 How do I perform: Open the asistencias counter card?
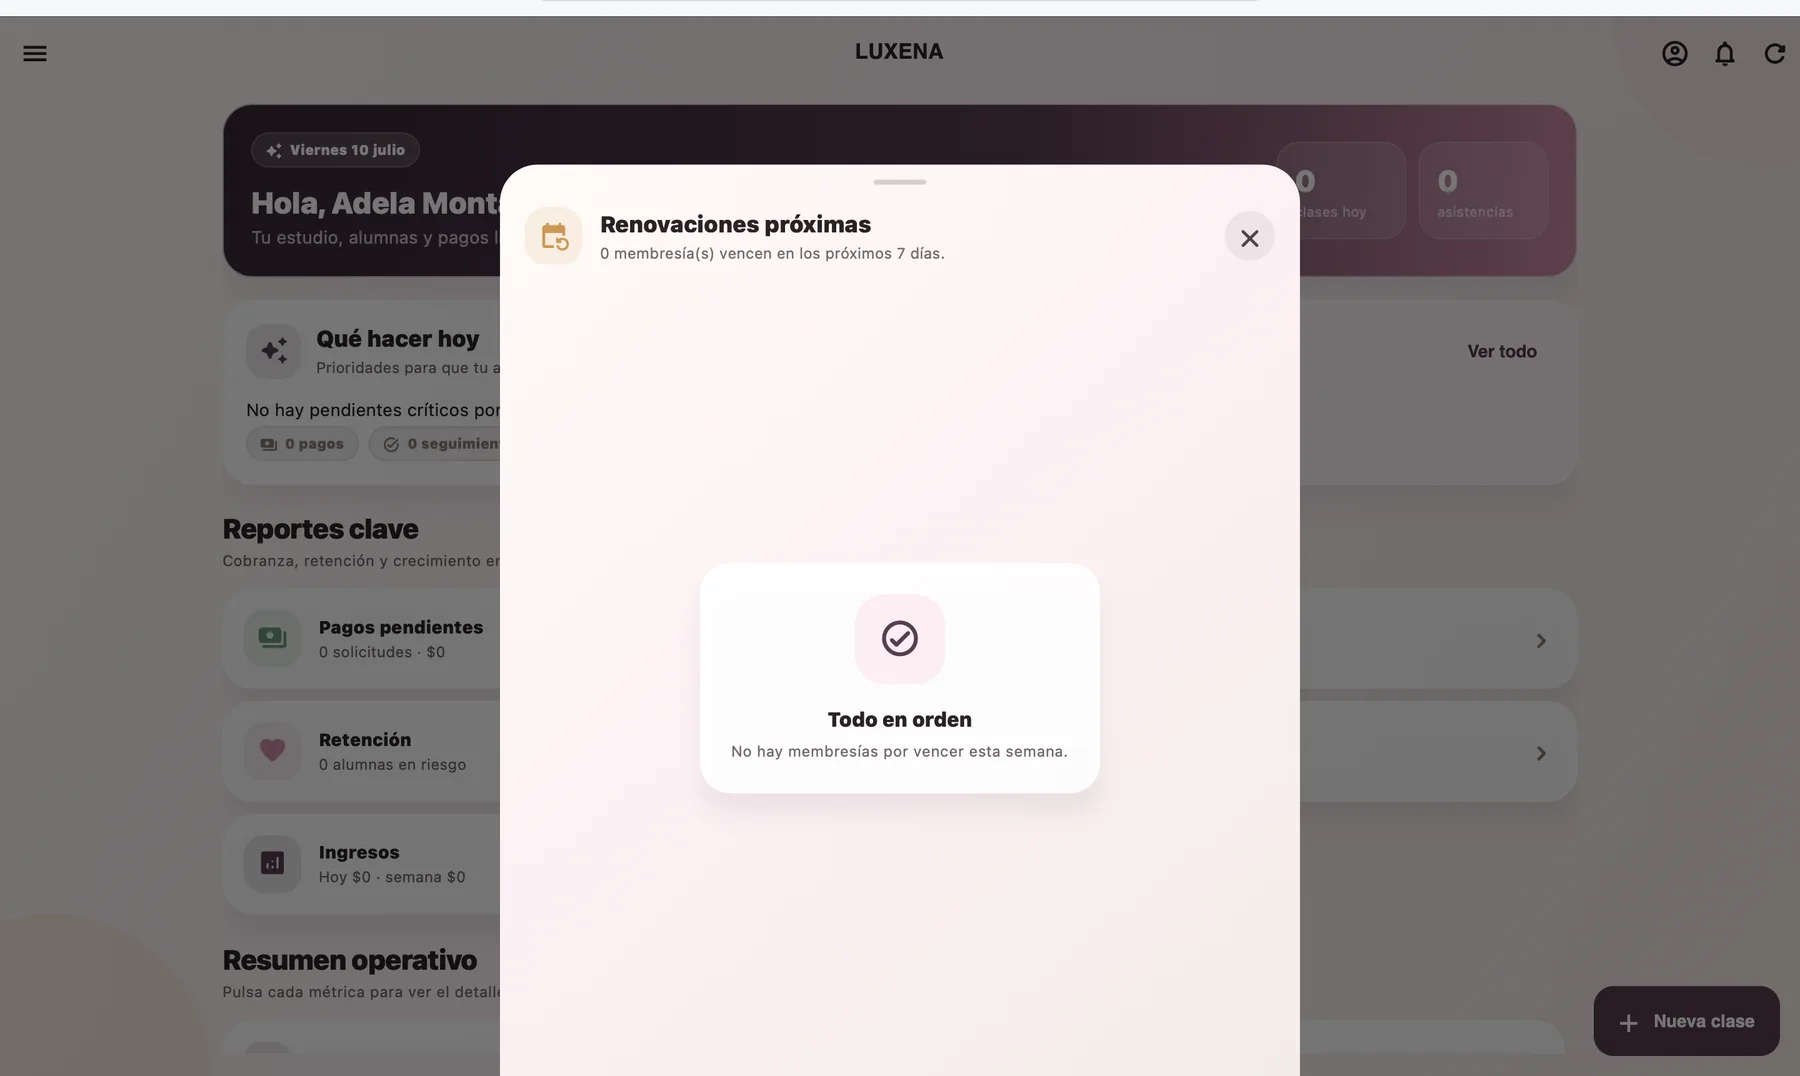(1483, 190)
